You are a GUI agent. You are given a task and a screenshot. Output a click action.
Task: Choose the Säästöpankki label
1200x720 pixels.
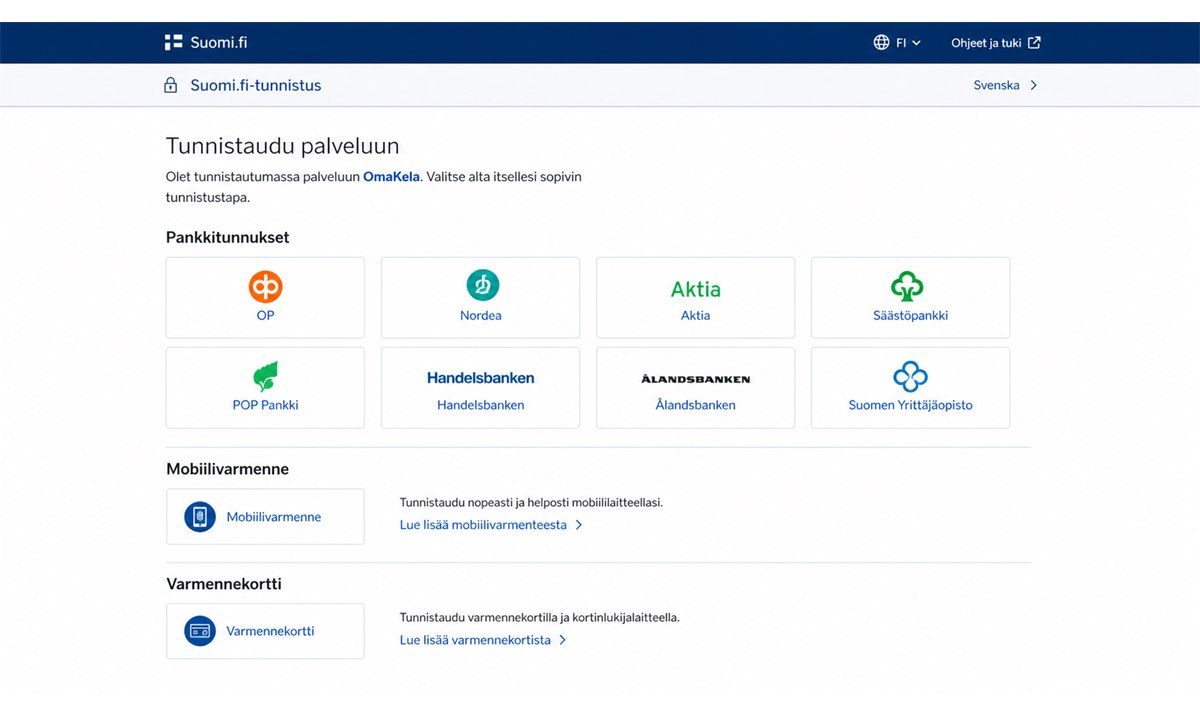(910, 315)
